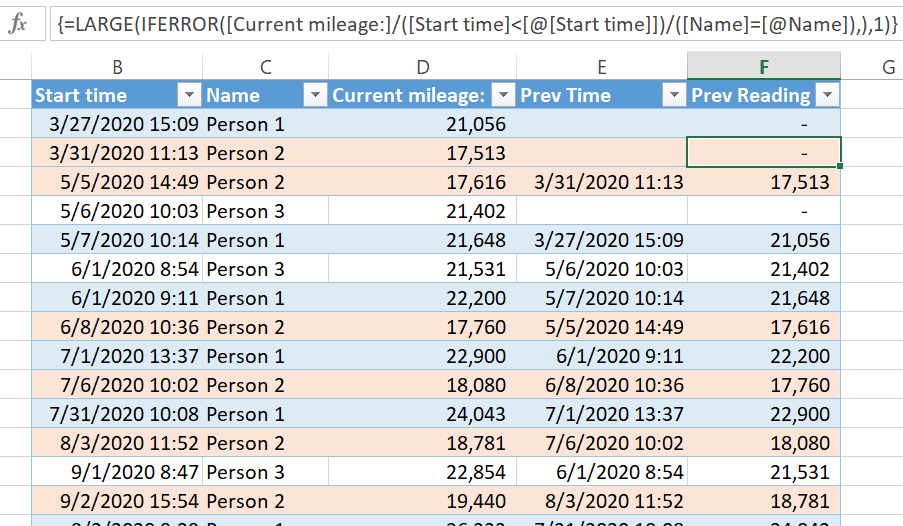Select column C header
Viewport: 903px width, 526px height.
(x=265, y=66)
